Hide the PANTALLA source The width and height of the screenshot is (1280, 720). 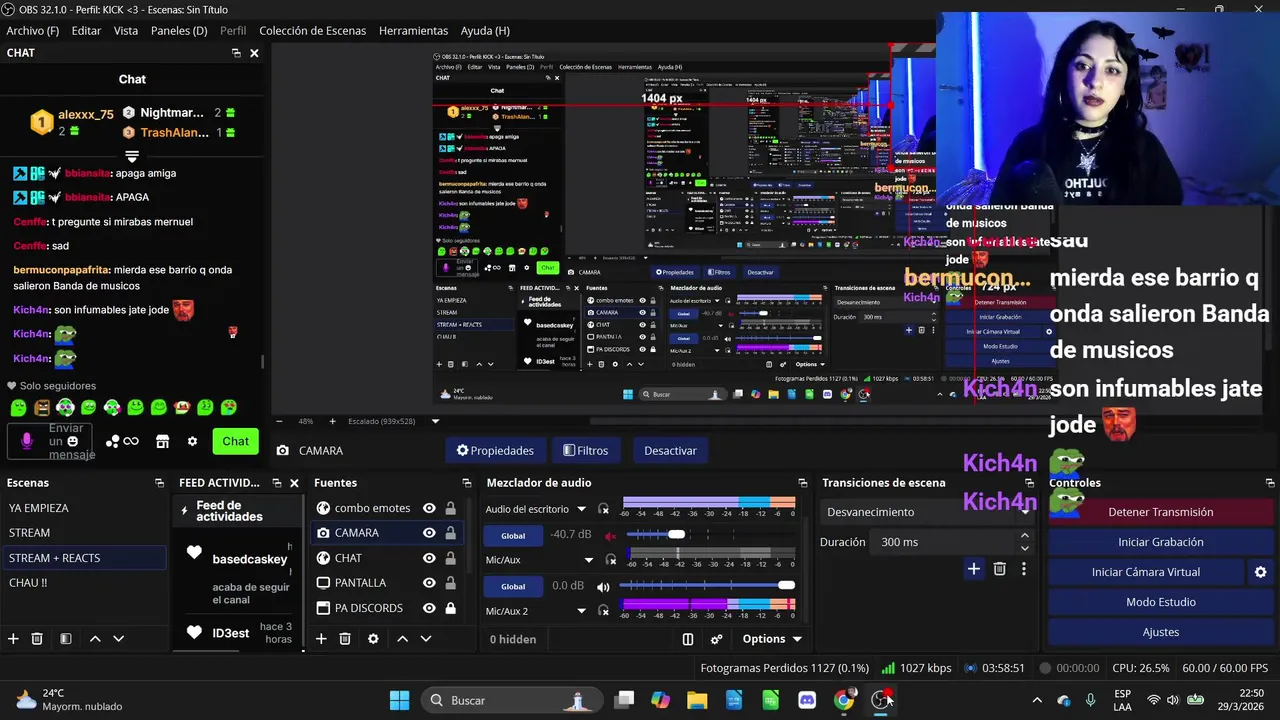point(429,583)
